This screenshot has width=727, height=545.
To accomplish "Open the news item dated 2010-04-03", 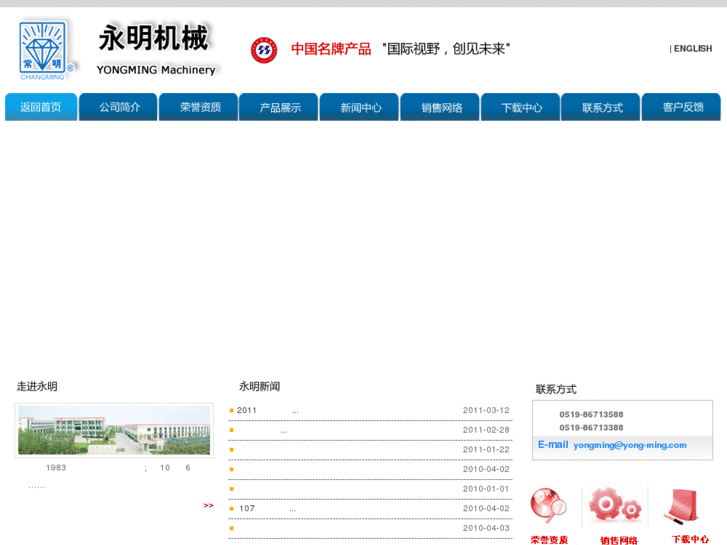I will click(x=370, y=528).
